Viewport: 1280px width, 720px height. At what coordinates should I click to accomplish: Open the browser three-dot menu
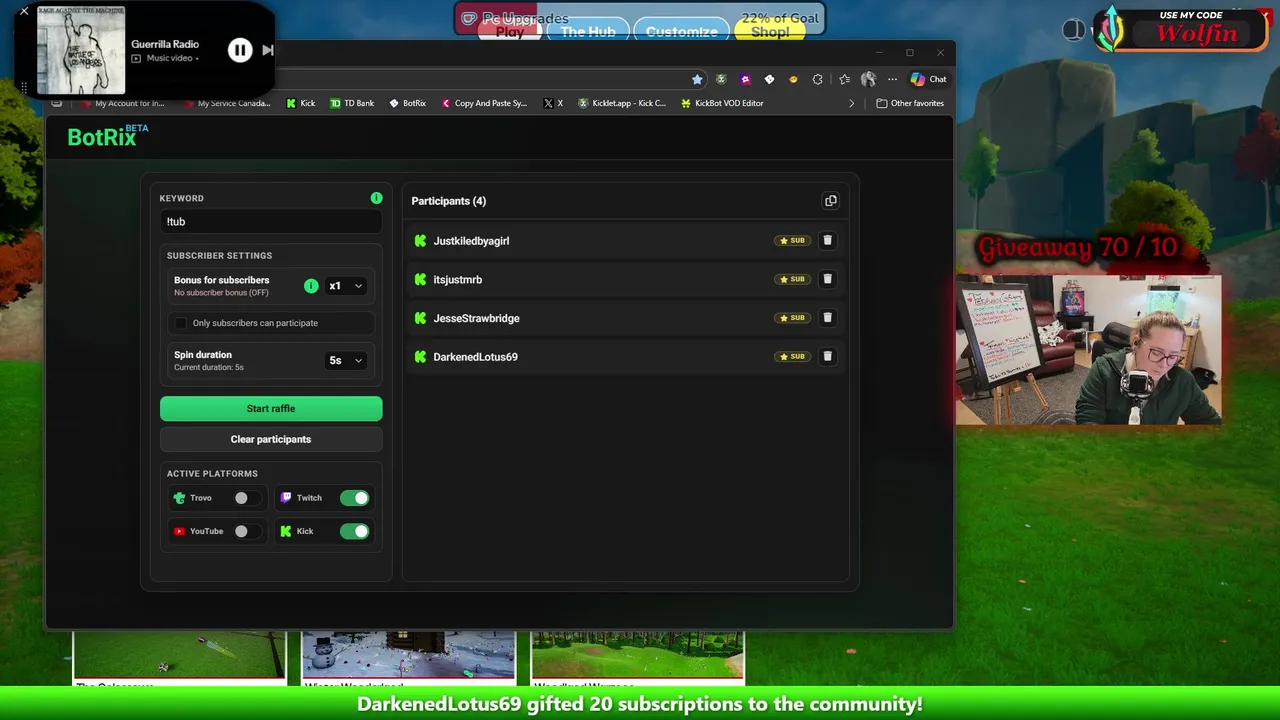tap(892, 79)
